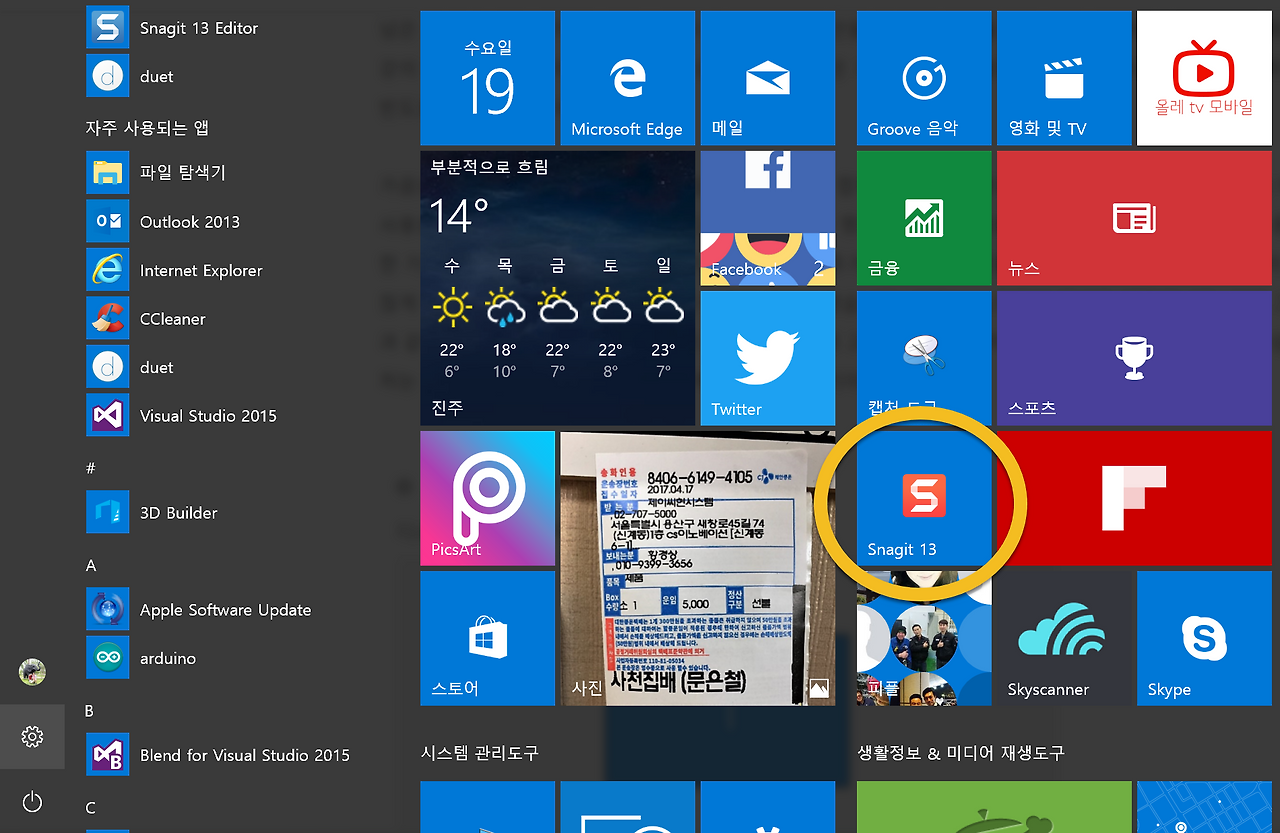Launch Outlook 2013 from the app list

(x=164, y=221)
